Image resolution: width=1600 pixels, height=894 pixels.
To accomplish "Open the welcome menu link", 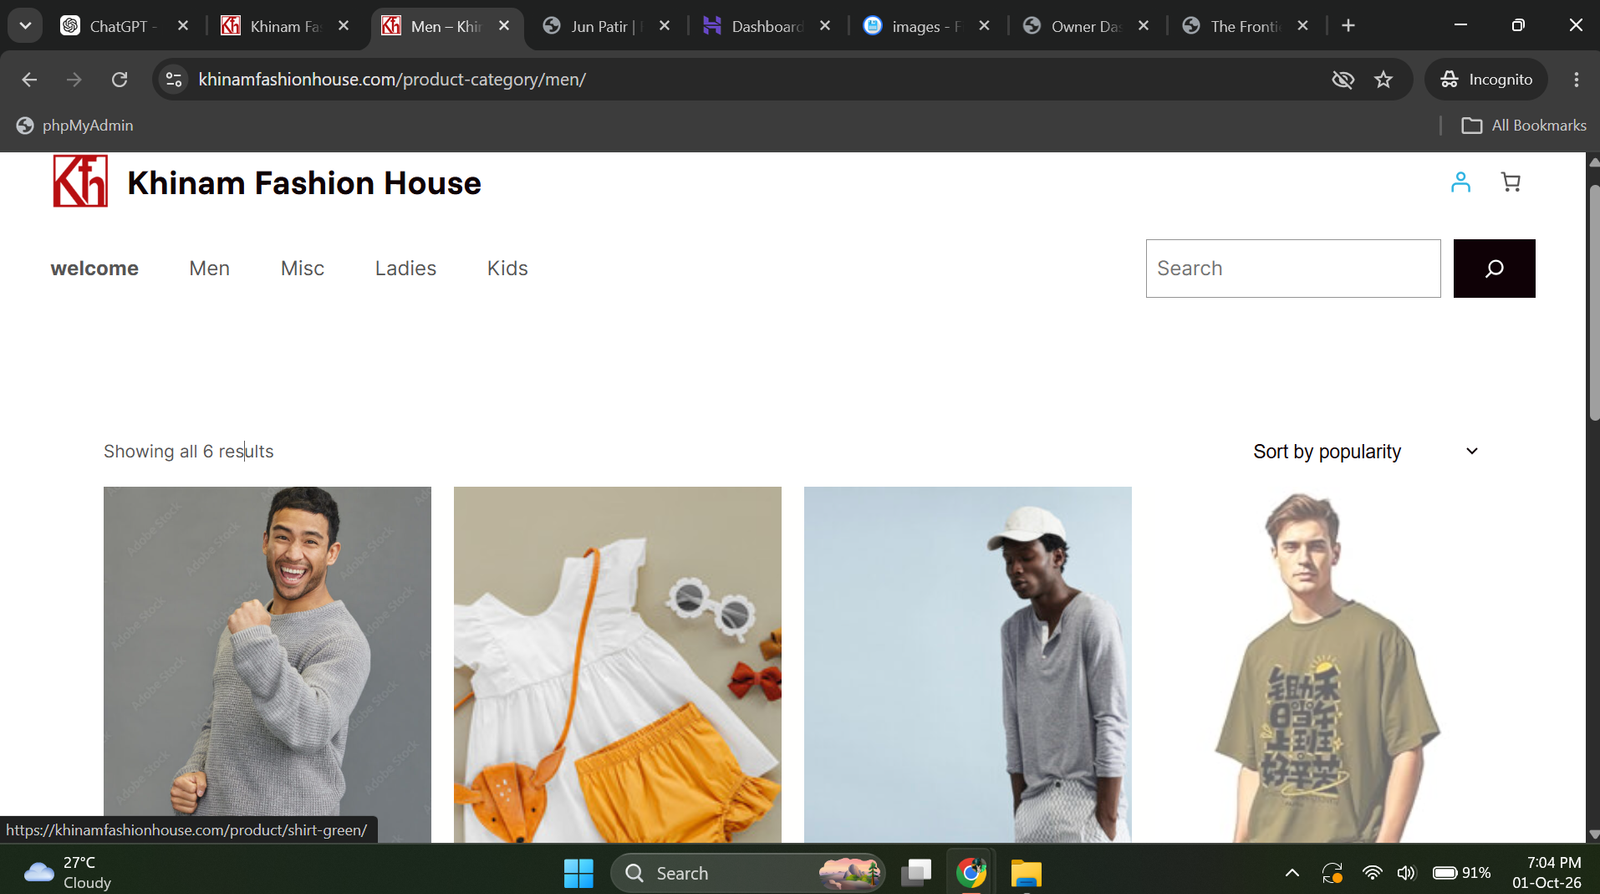I will (x=95, y=268).
